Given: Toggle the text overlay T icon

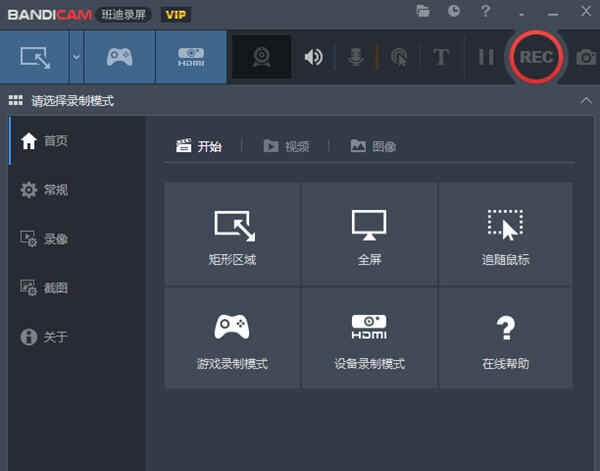Looking at the screenshot, I should click(x=441, y=57).
